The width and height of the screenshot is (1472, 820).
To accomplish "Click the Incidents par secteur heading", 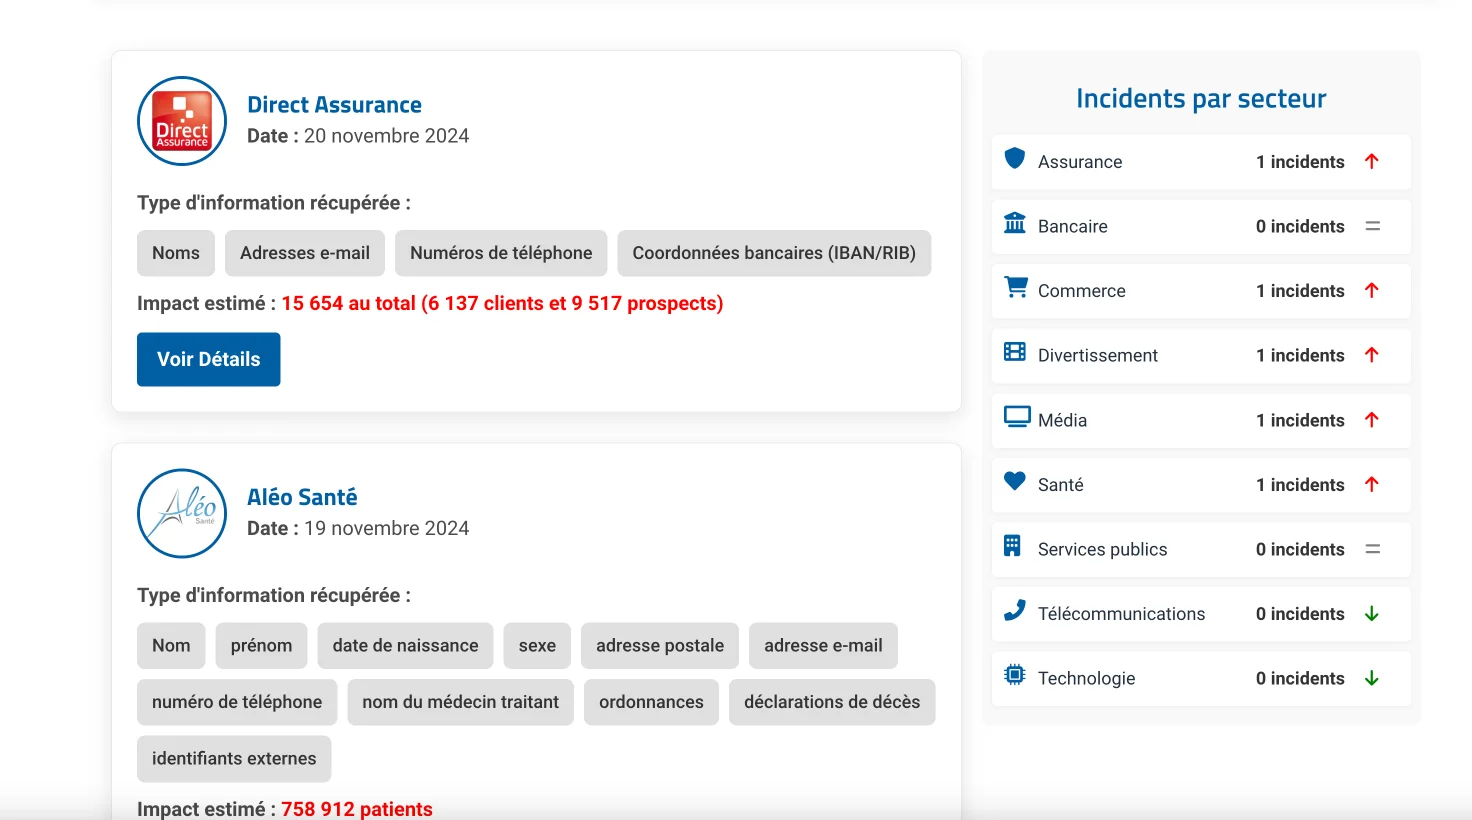I will 1201,98.
